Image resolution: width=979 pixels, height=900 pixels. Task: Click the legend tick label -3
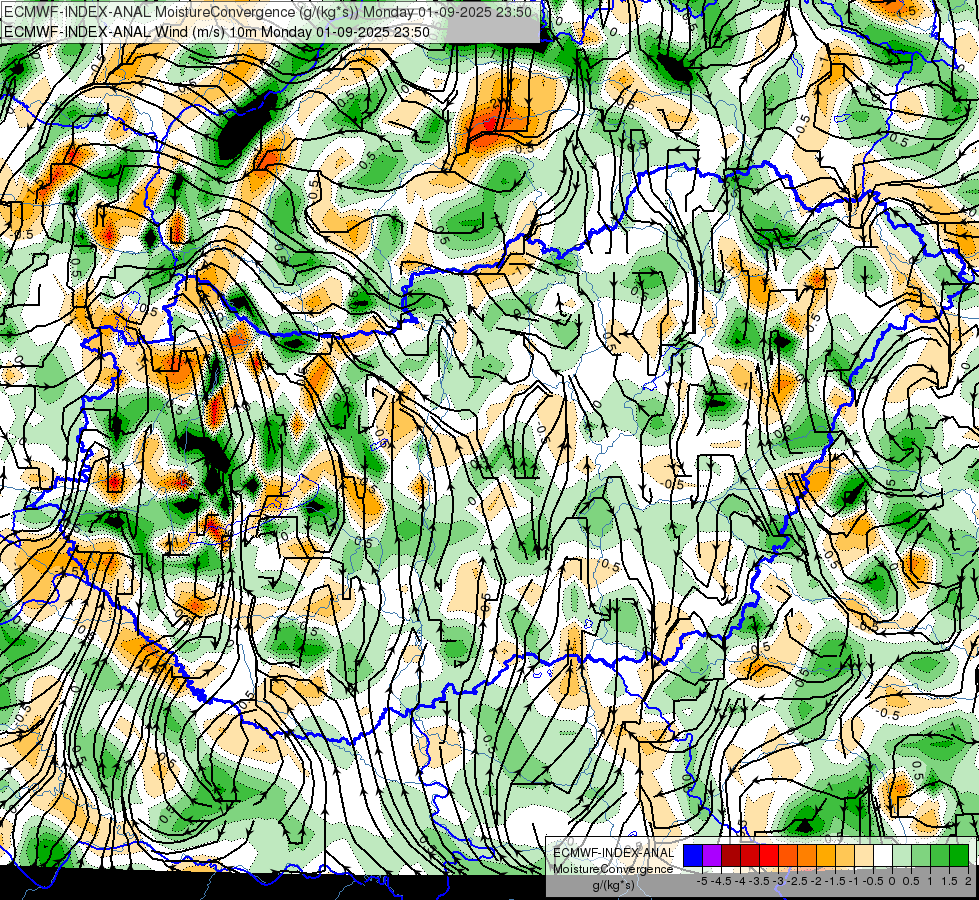[778, 881]
